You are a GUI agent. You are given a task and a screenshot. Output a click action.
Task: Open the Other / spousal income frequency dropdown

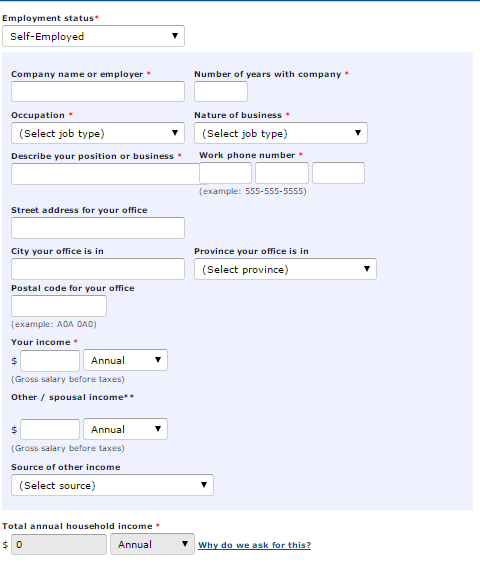[125, 429]
